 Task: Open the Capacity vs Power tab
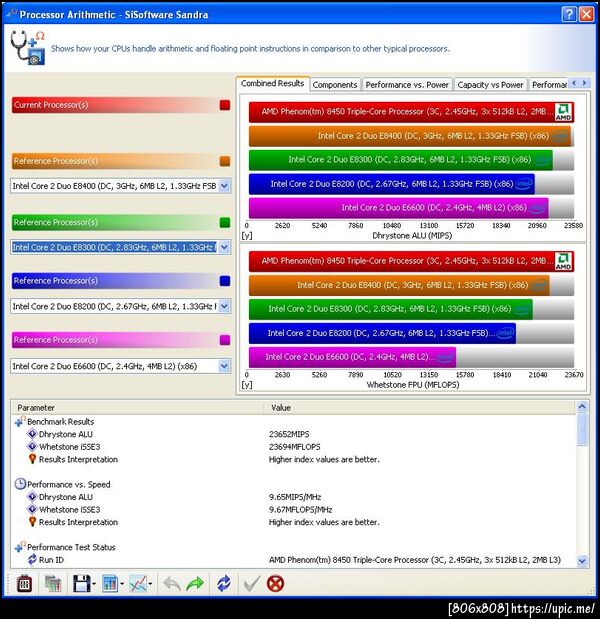tap(490, 84)
